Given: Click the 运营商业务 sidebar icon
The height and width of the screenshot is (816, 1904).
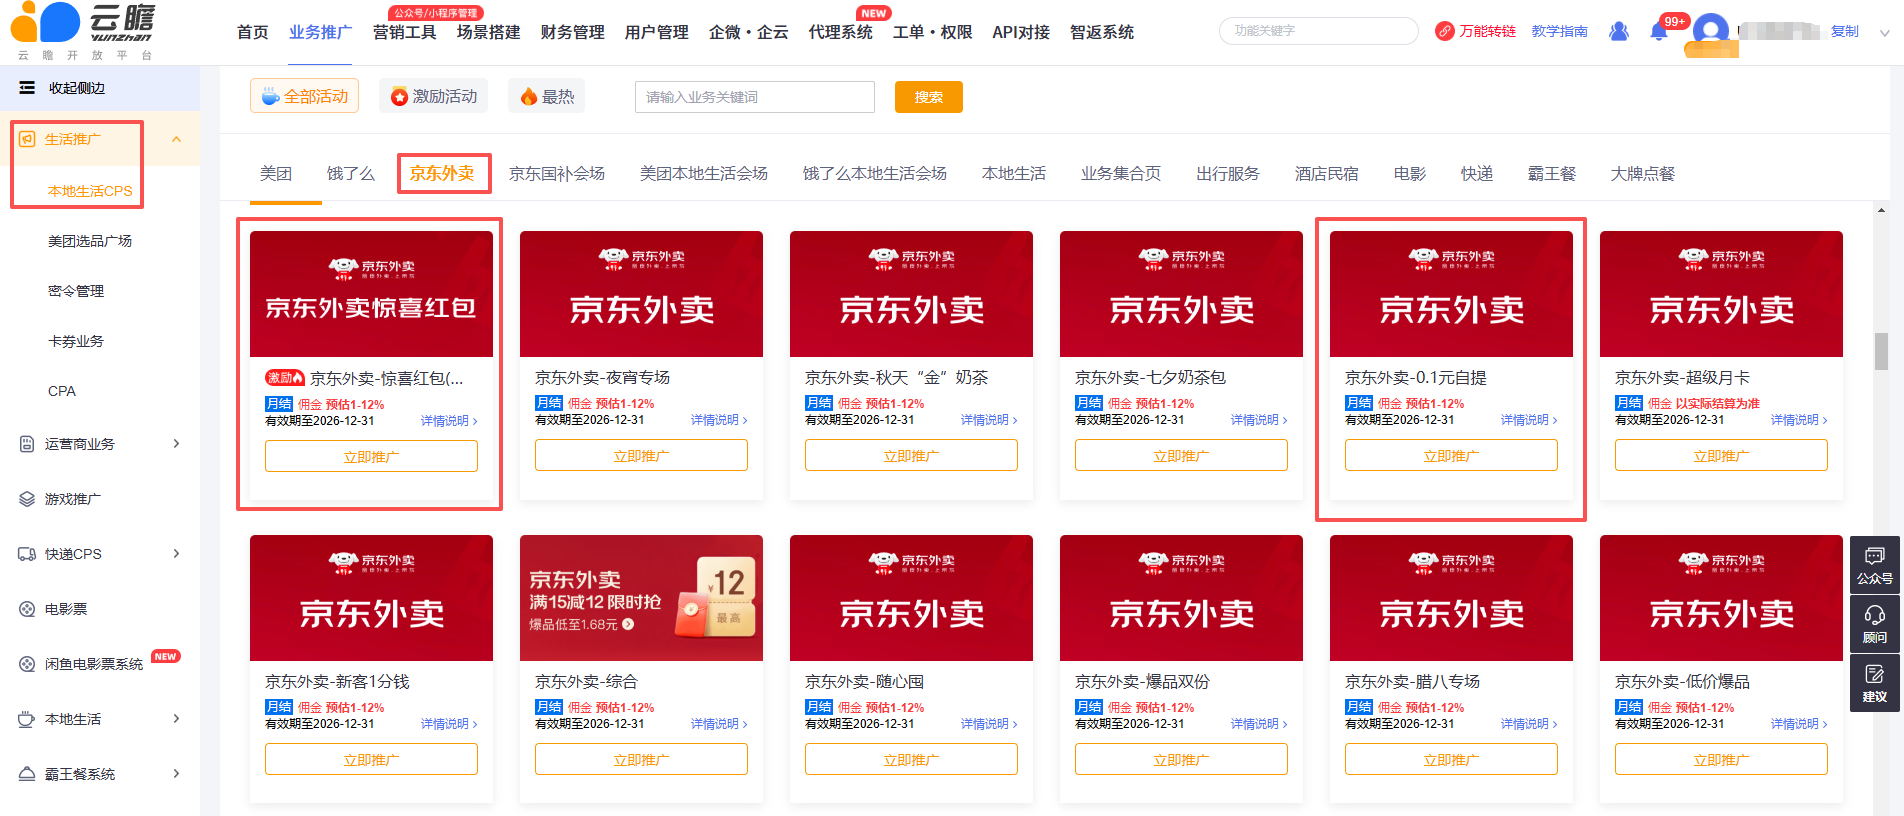Looking at the screenshot, I should 27,444.
